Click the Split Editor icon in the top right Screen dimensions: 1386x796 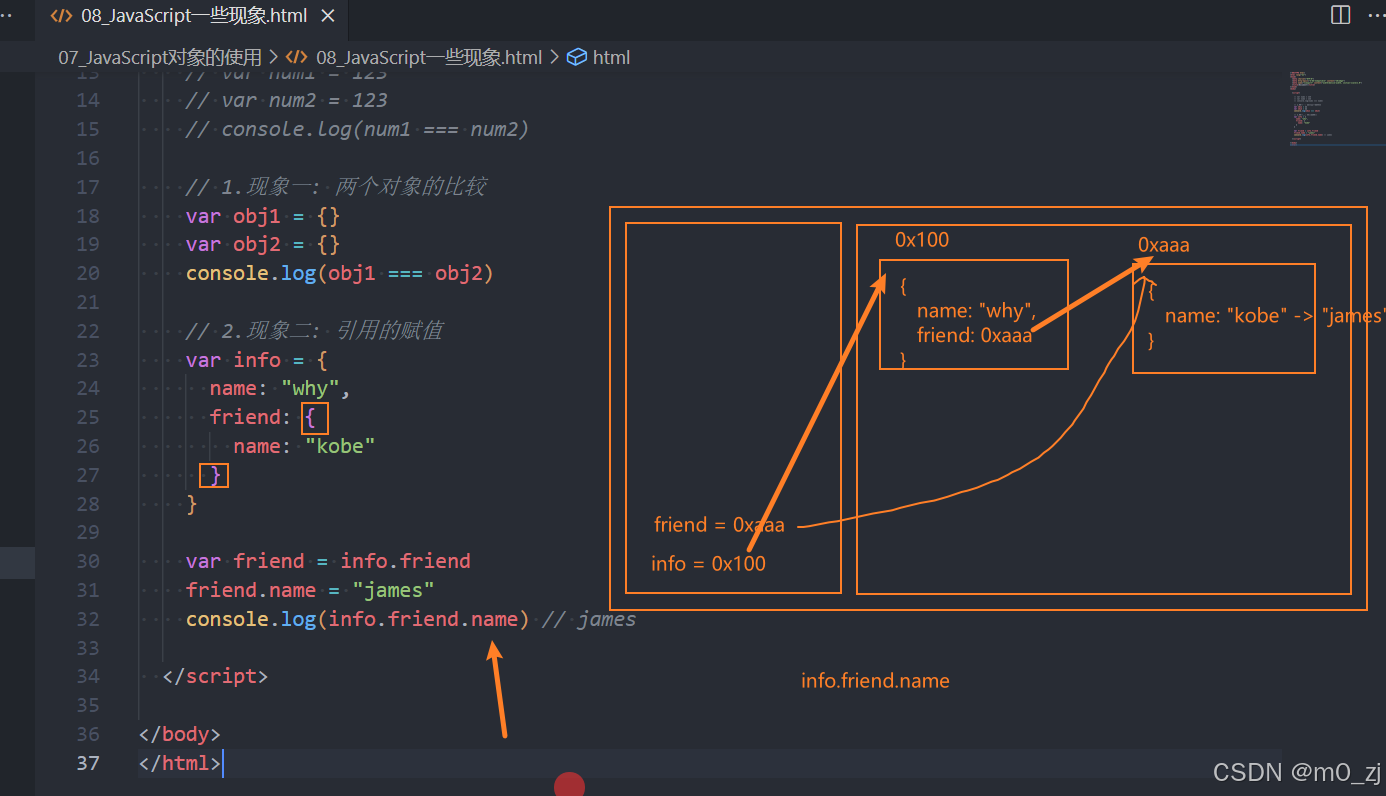[1340, 15]
